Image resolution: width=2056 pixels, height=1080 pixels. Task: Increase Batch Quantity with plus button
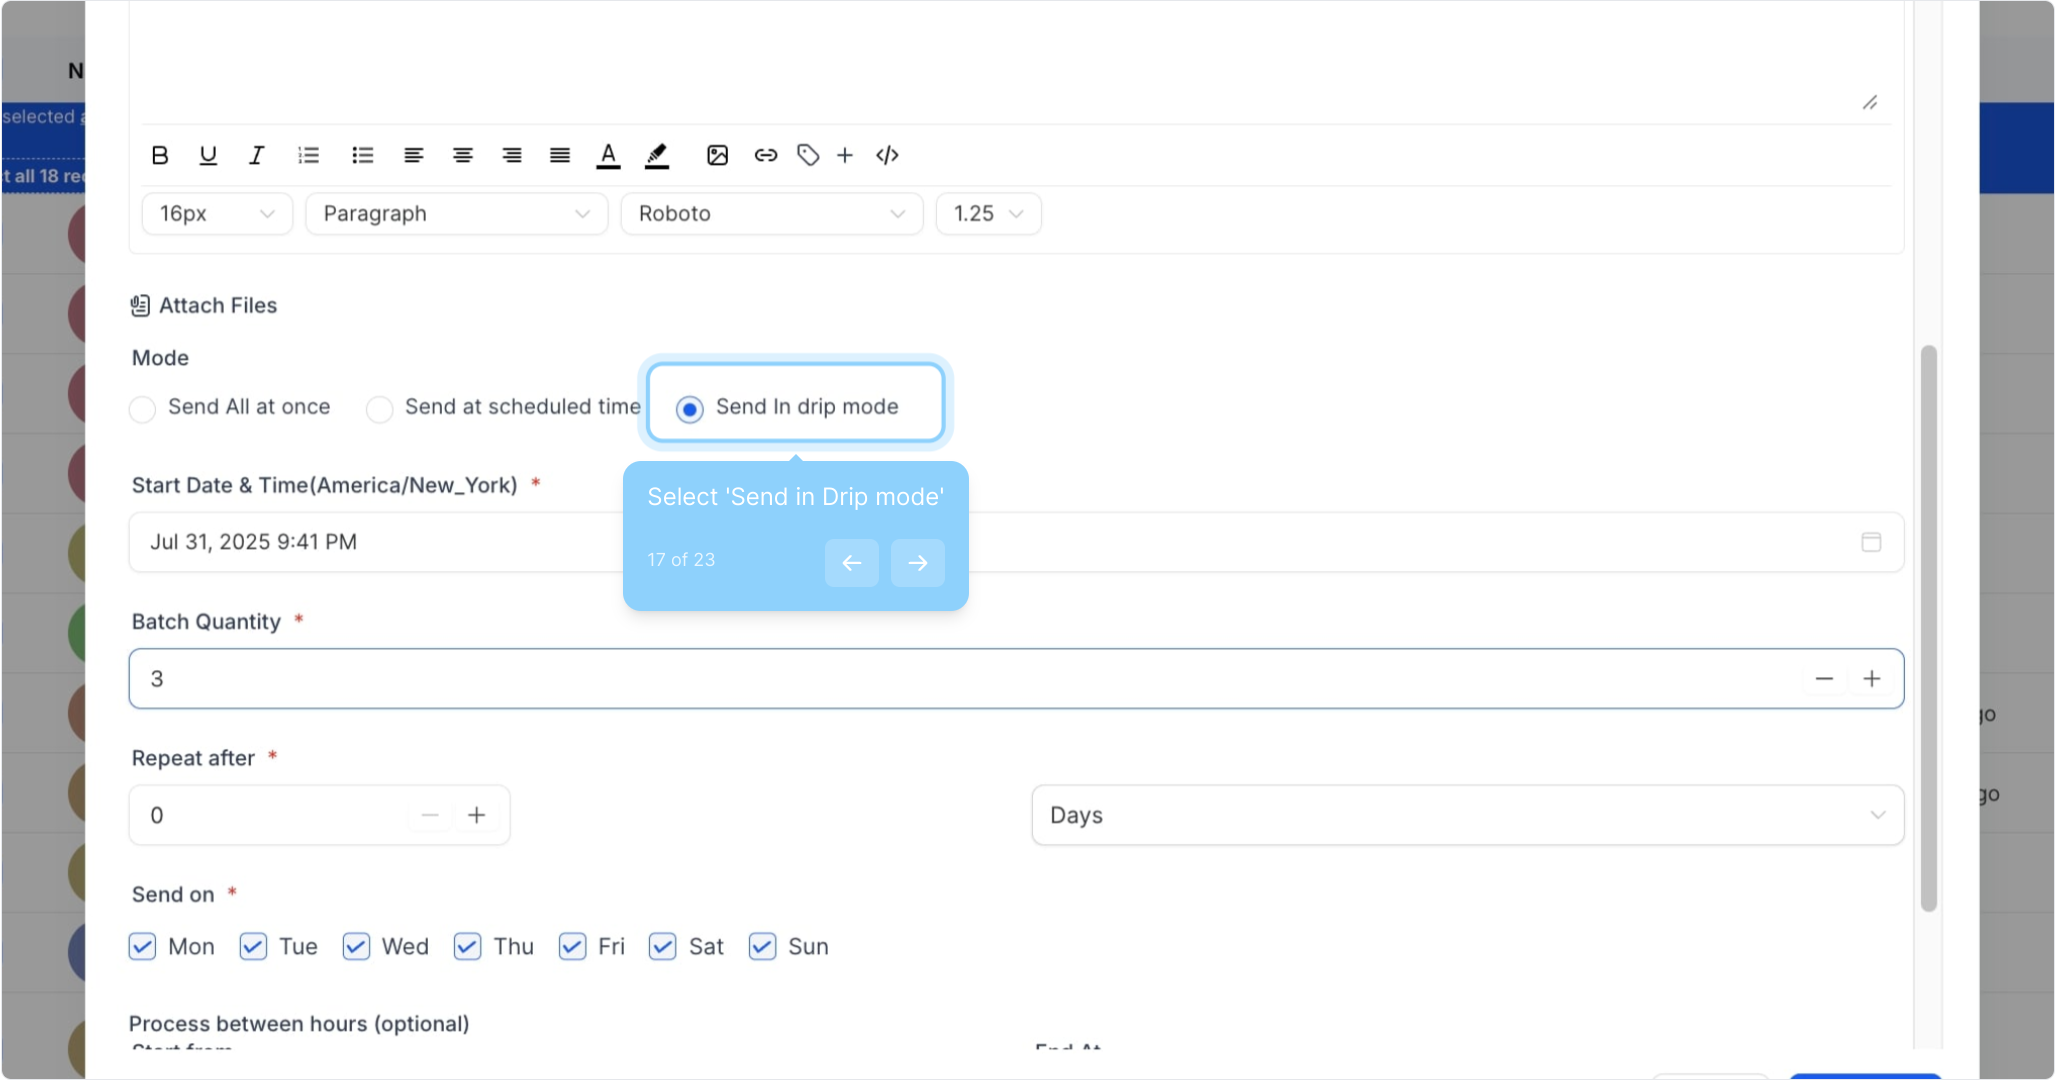pyautogui.click(x=1872, y=679)
